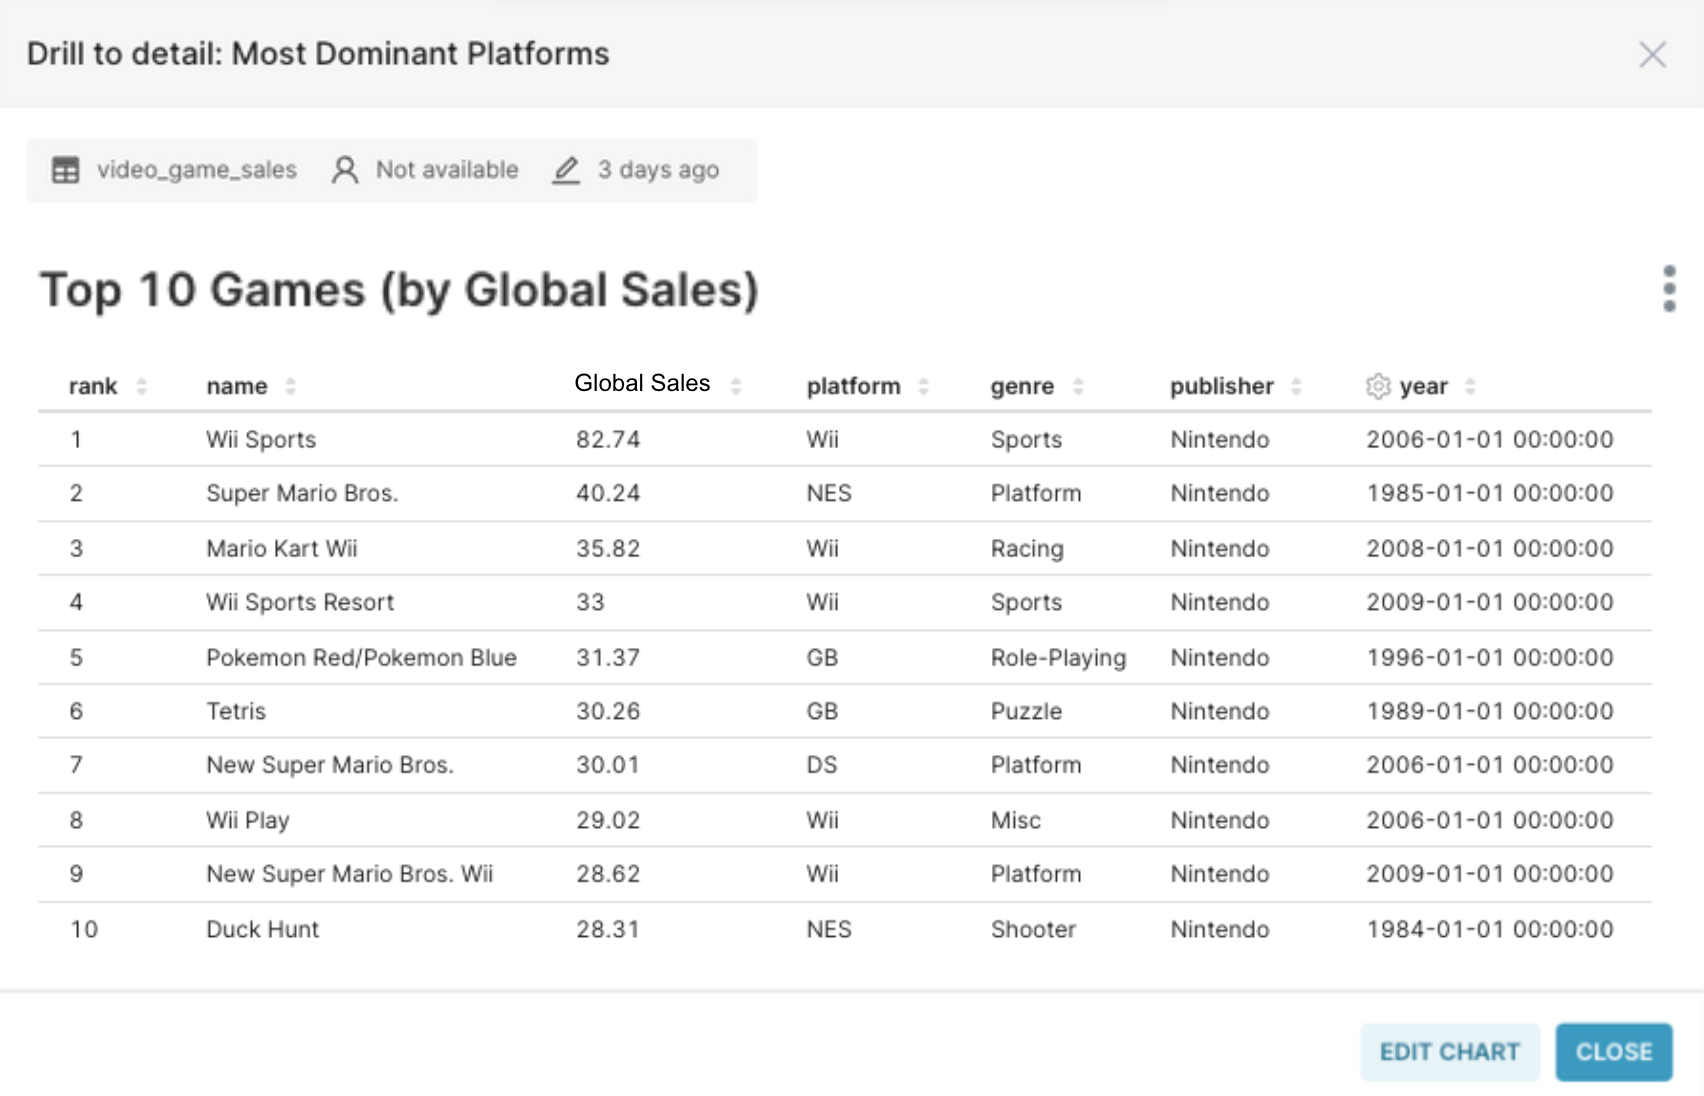Select the 'New Super Mario Bros. Wii' cell

[x=350, y=874]
